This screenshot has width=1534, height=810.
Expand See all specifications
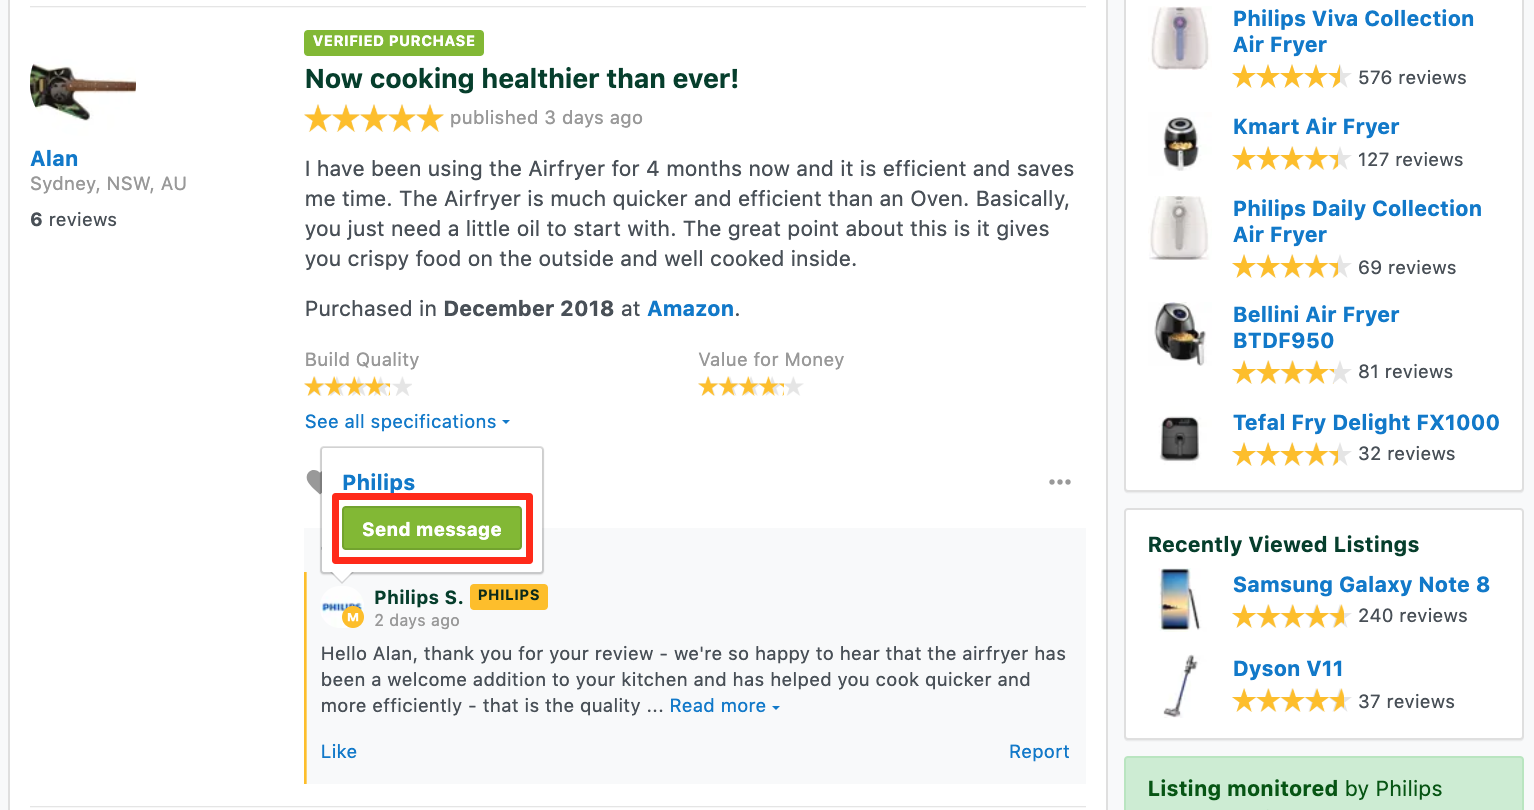click(x=407, y=422)
